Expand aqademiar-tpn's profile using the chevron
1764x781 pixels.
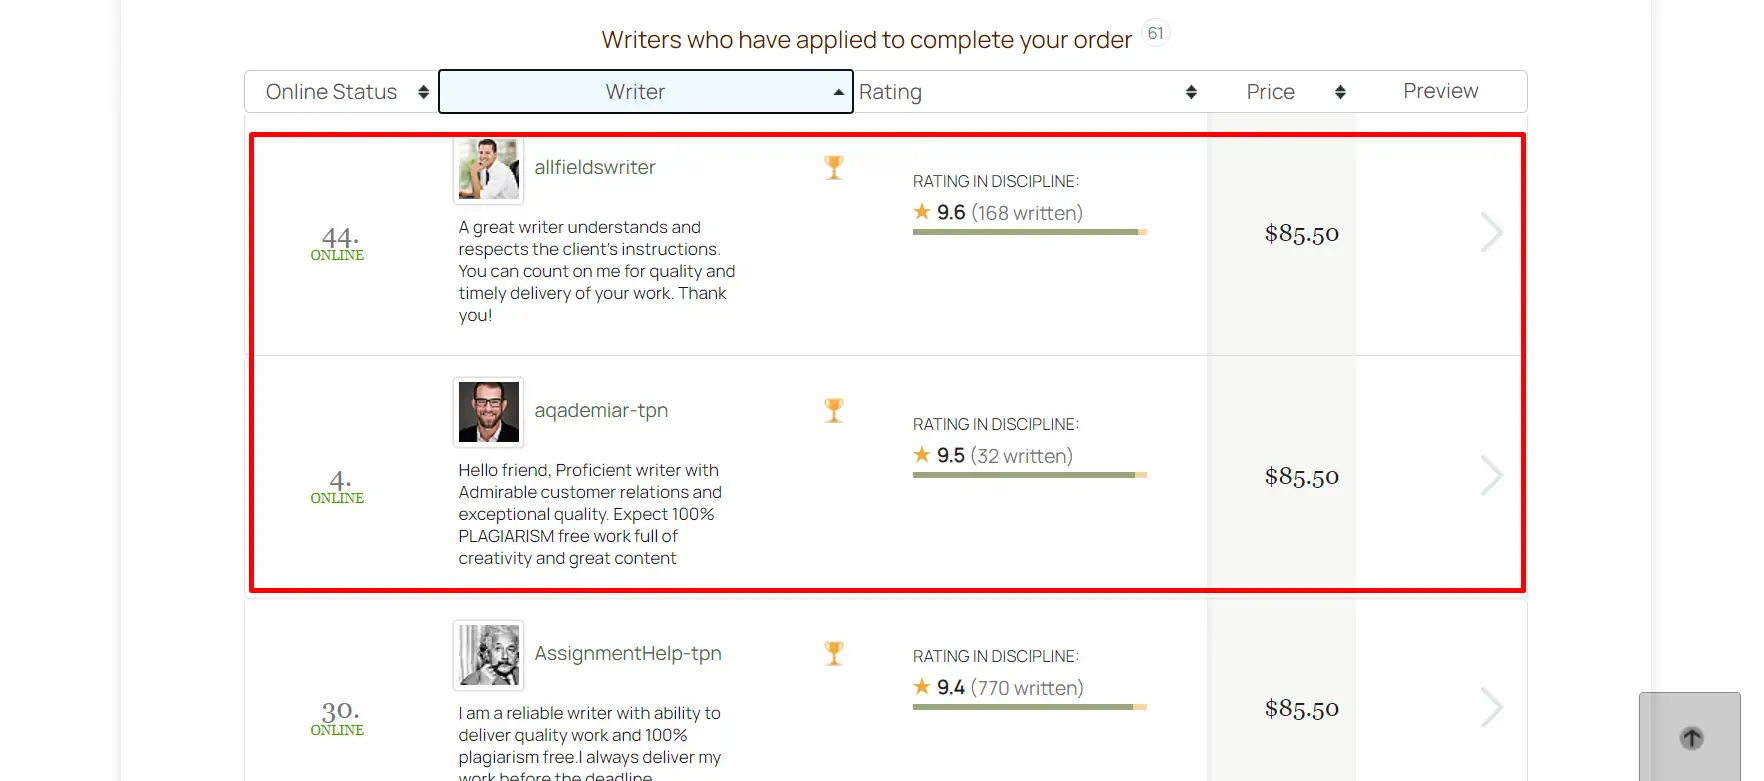coord(1492,475)
